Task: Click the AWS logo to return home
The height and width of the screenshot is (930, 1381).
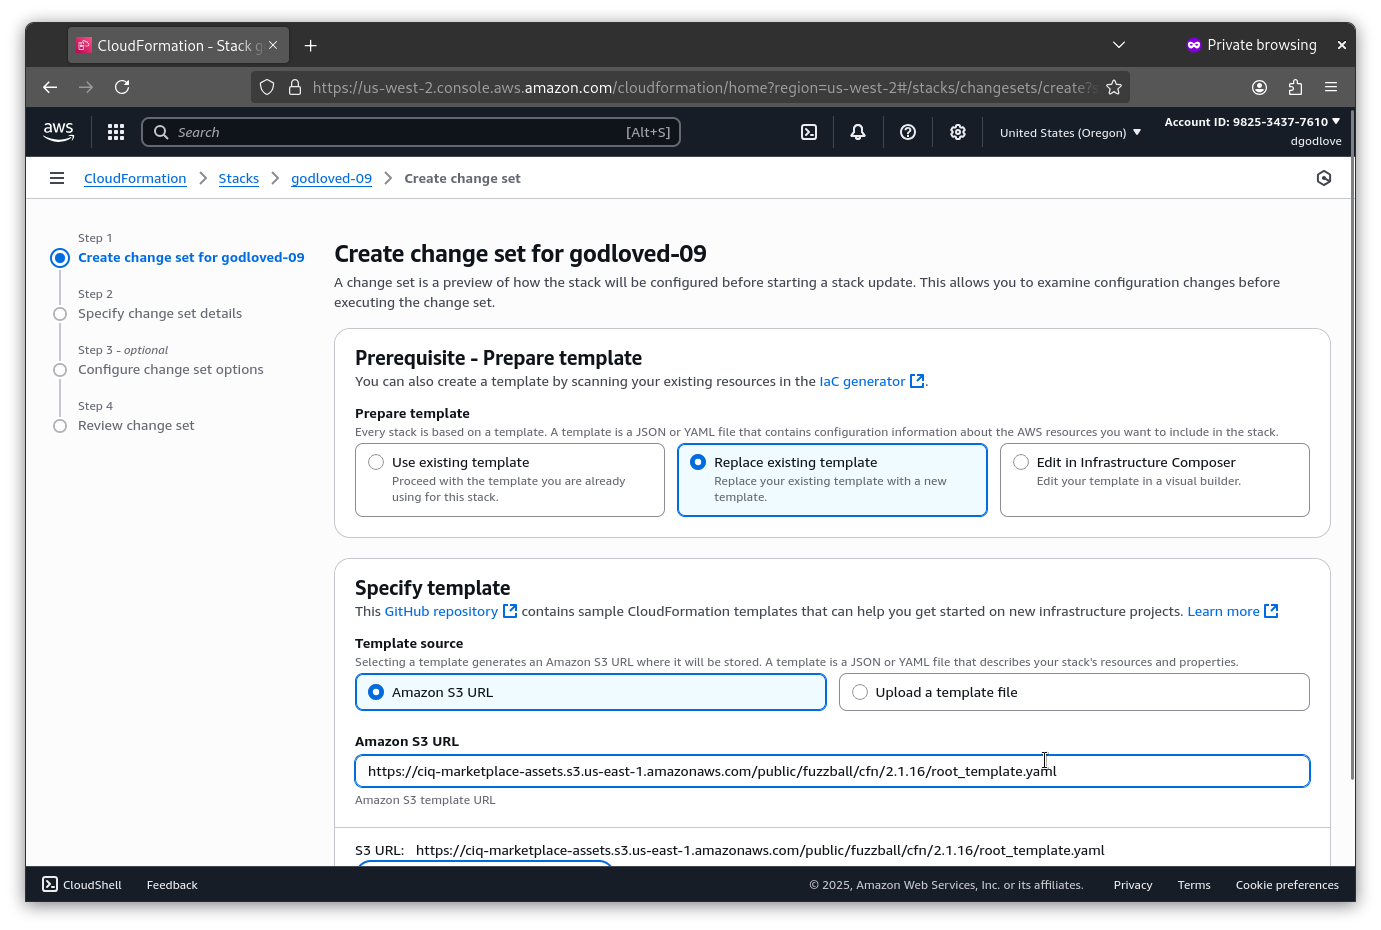Action: [x=58, y=131]
